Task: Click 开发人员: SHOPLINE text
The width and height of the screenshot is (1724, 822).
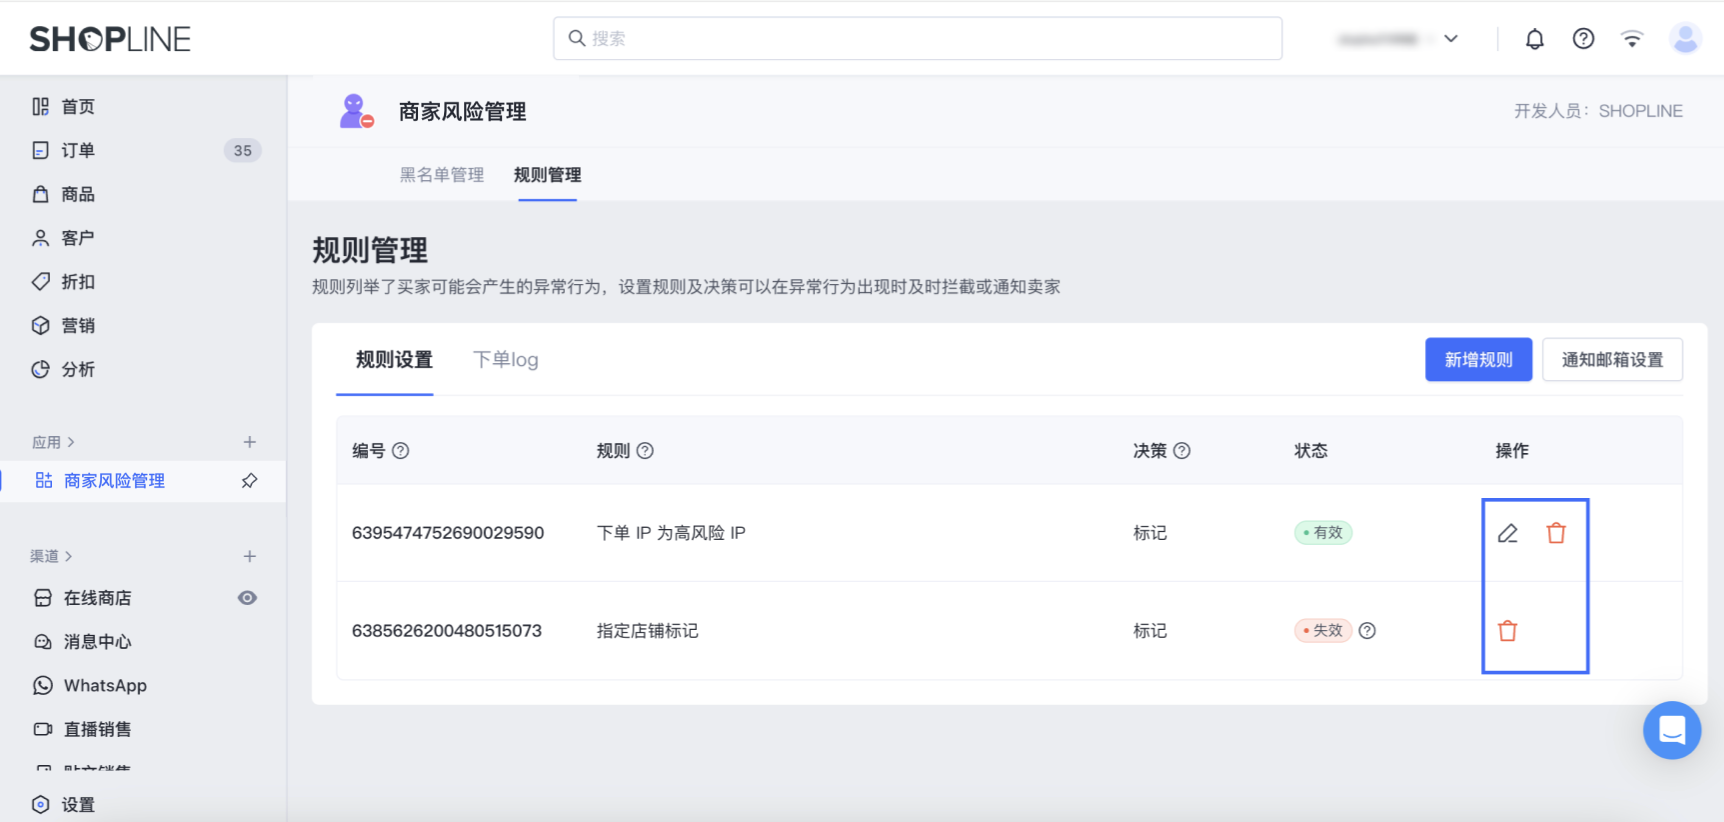Action: 1598,111
